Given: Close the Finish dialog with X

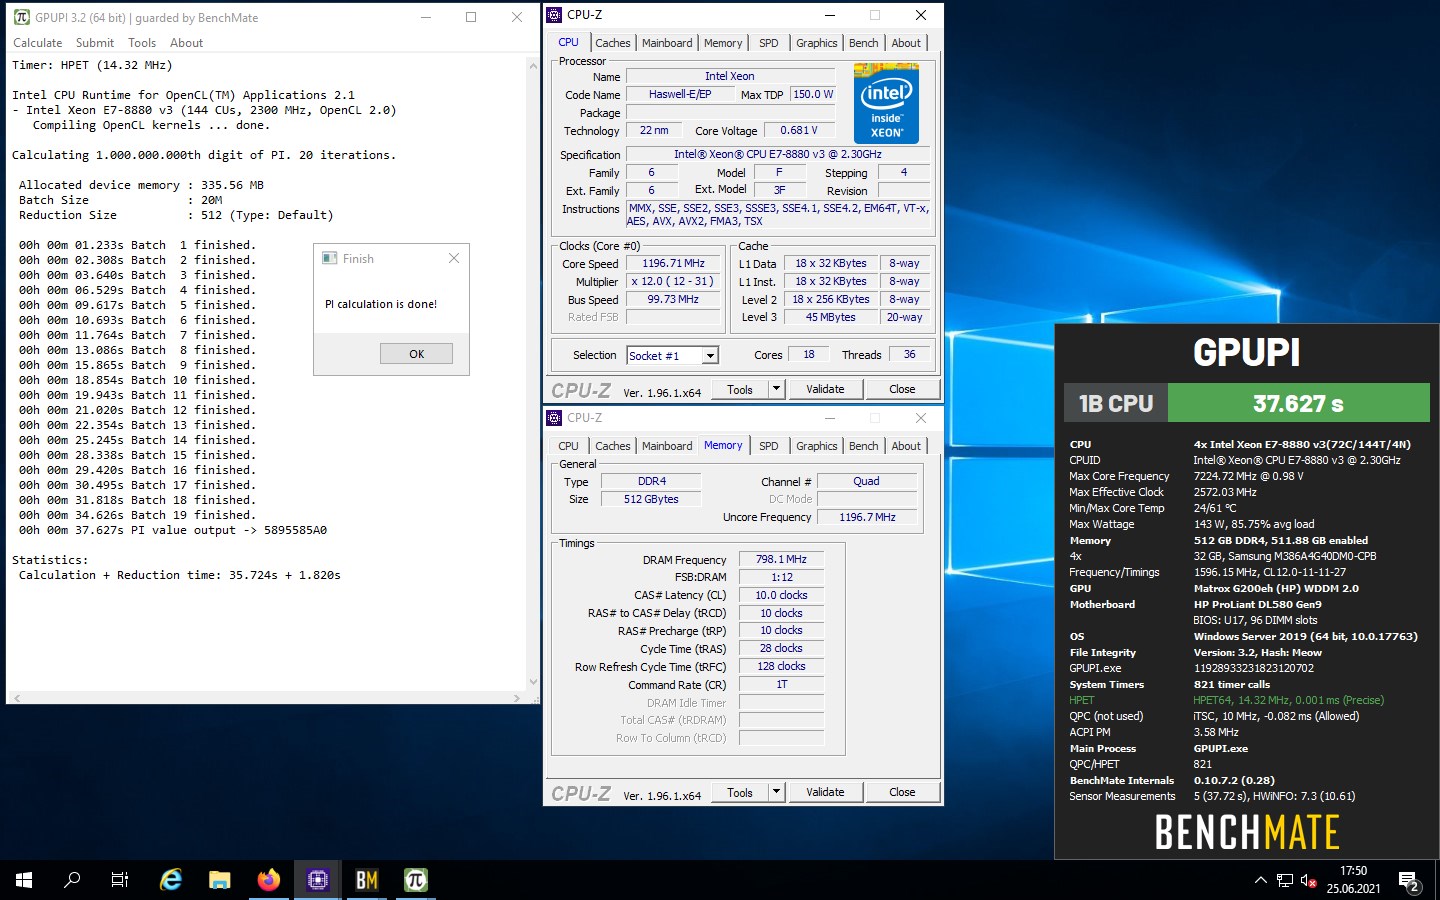Looking at the screenshot, I should coord(454,258).
